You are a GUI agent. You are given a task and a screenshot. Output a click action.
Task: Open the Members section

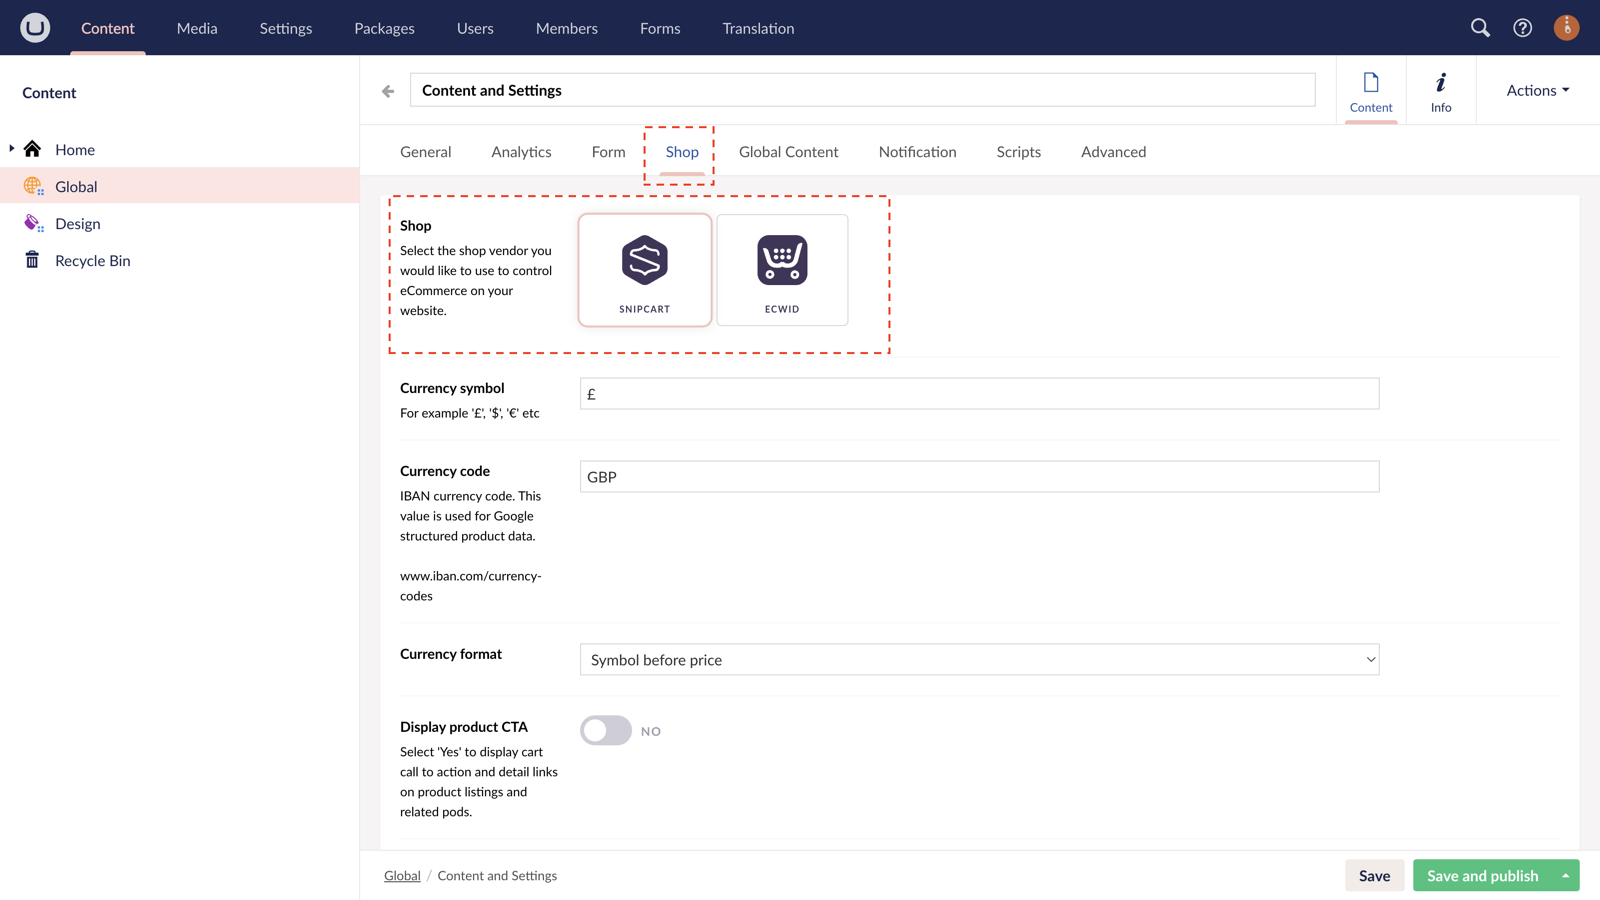[566, 28]
